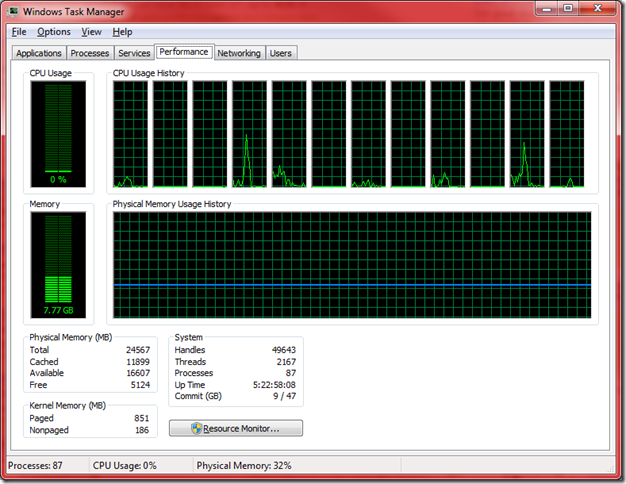Switch to the Users tab
Viewport: 626px width, 484px height.
(281, 53)
